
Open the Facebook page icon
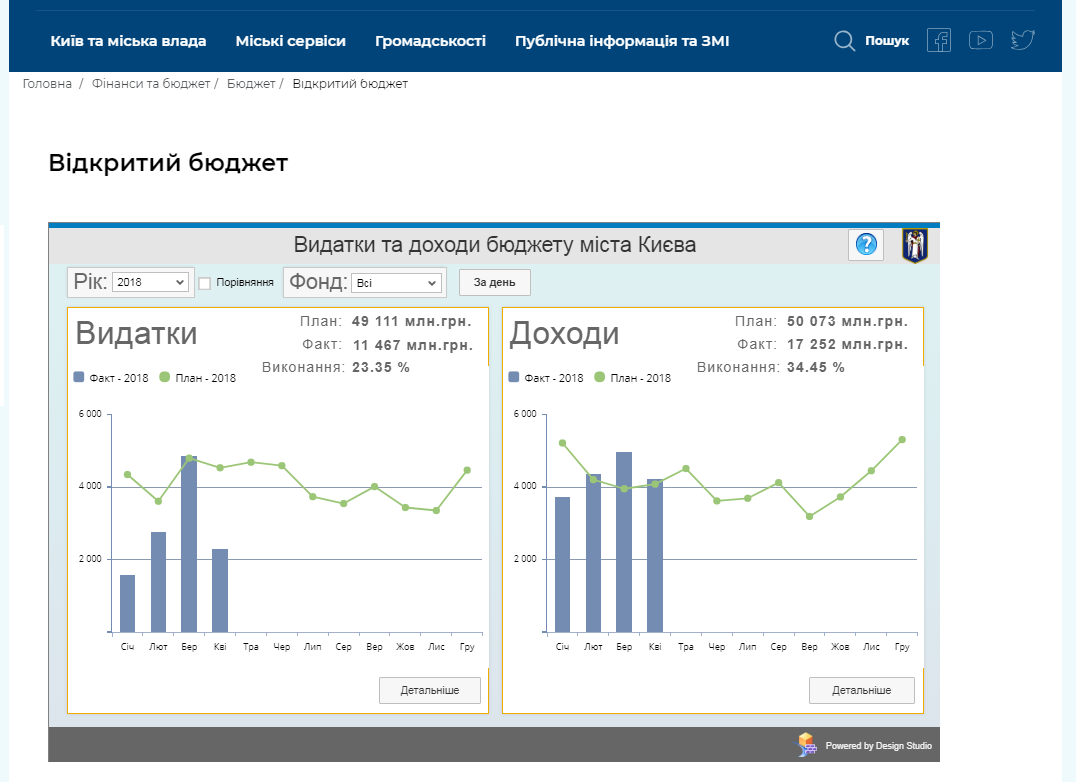pyautogui.click(x=939, y=41)
